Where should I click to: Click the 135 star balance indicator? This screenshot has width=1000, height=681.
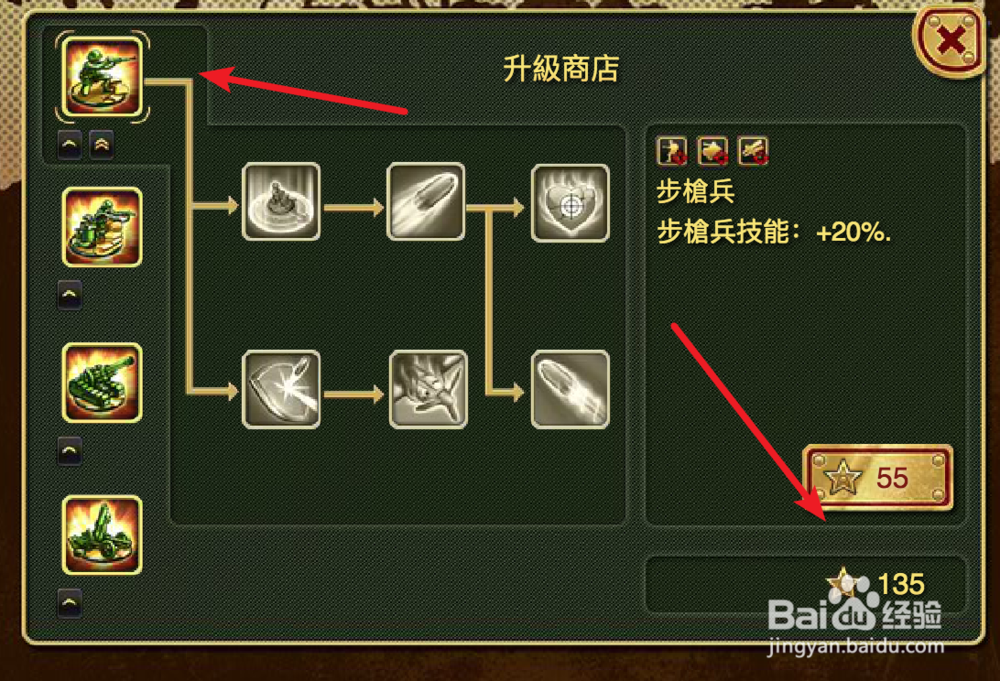(x=876, y=583)
